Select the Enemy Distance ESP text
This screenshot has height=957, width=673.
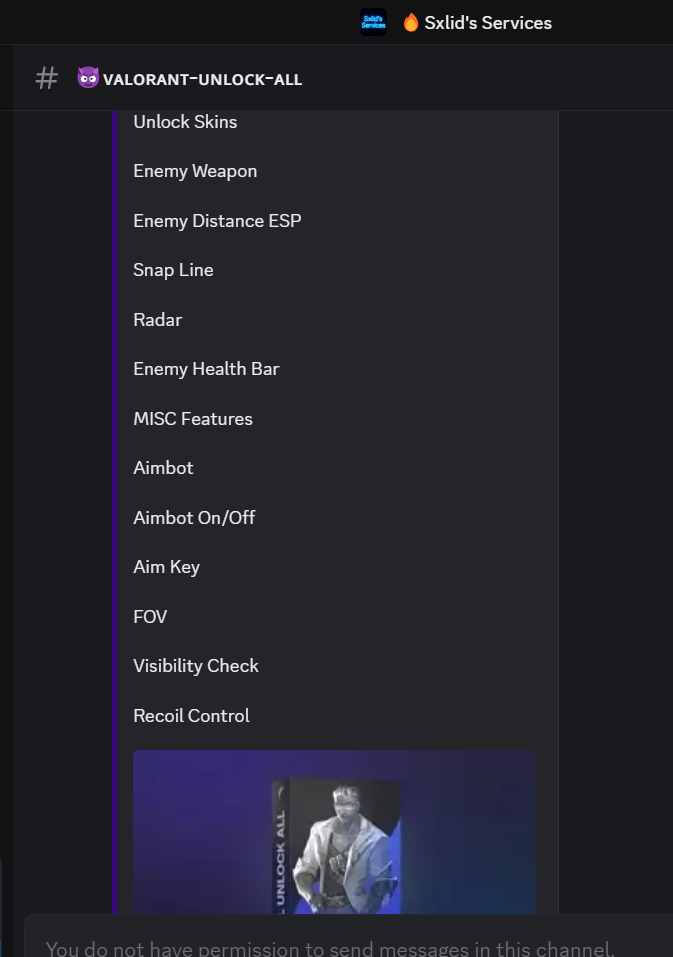point(217,221)
